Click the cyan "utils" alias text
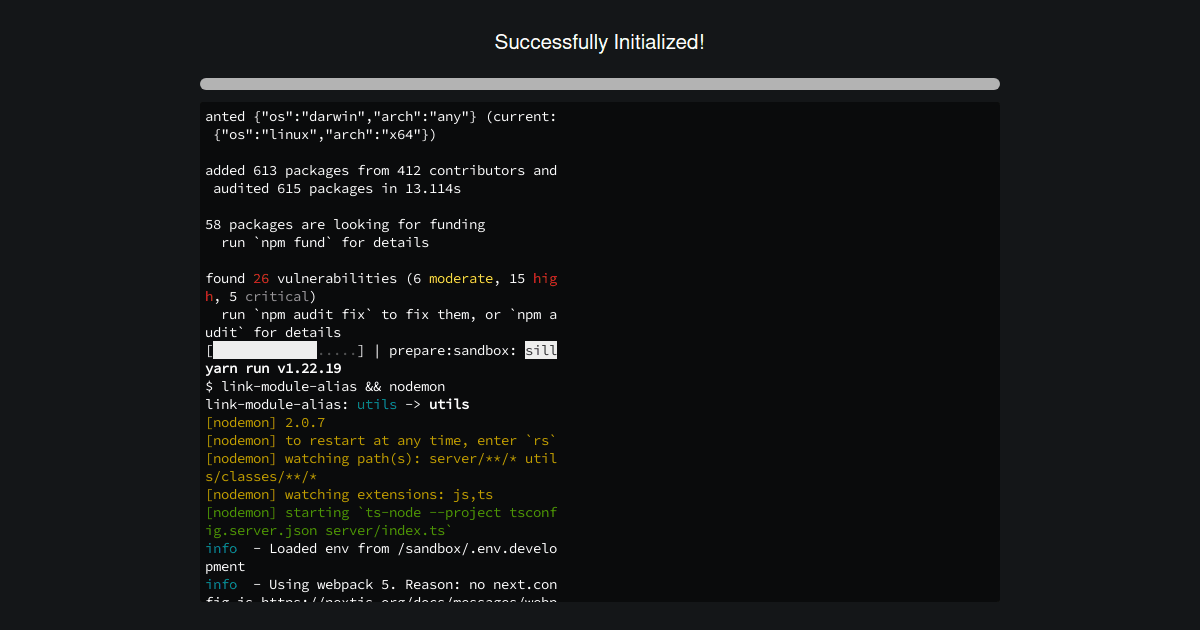This screenshot has width=1200, height=630. click(x=377, y=404)
